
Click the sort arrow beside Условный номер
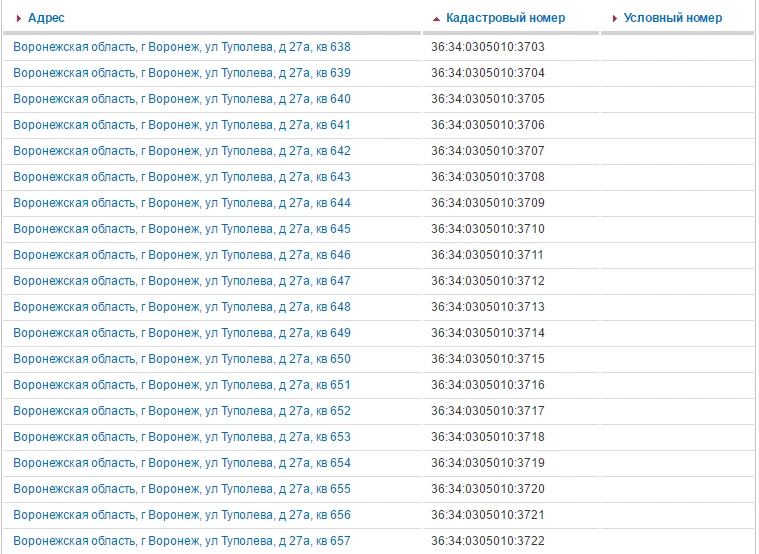(615, 18)
